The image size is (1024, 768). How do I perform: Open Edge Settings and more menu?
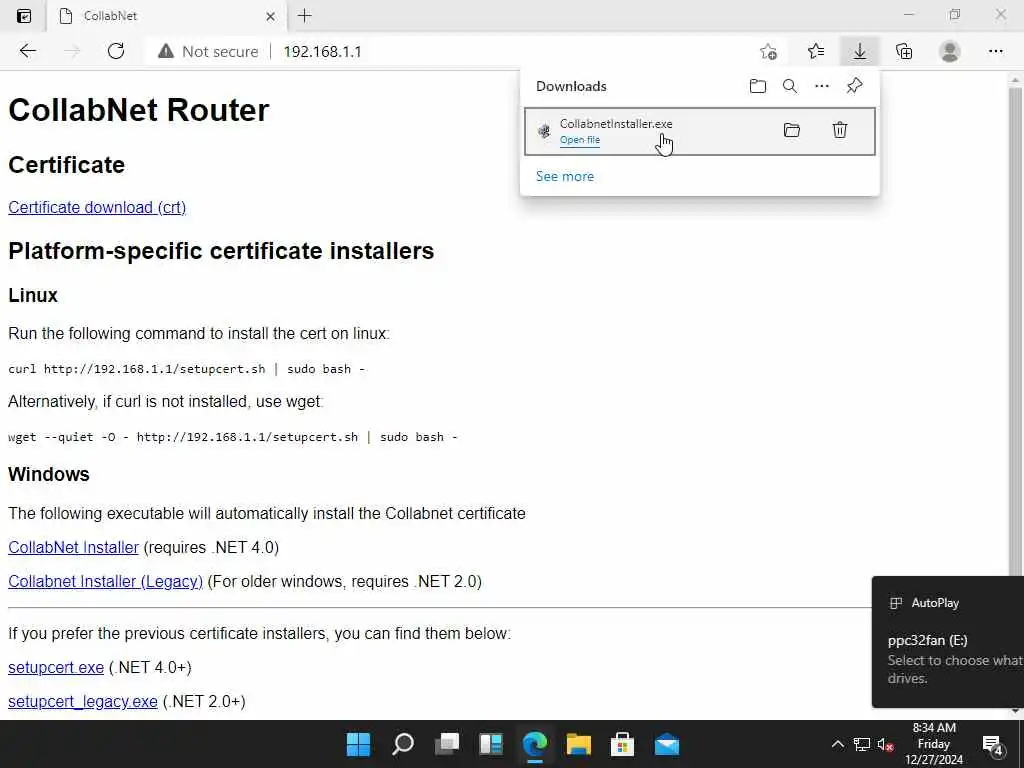click(995, 51)
